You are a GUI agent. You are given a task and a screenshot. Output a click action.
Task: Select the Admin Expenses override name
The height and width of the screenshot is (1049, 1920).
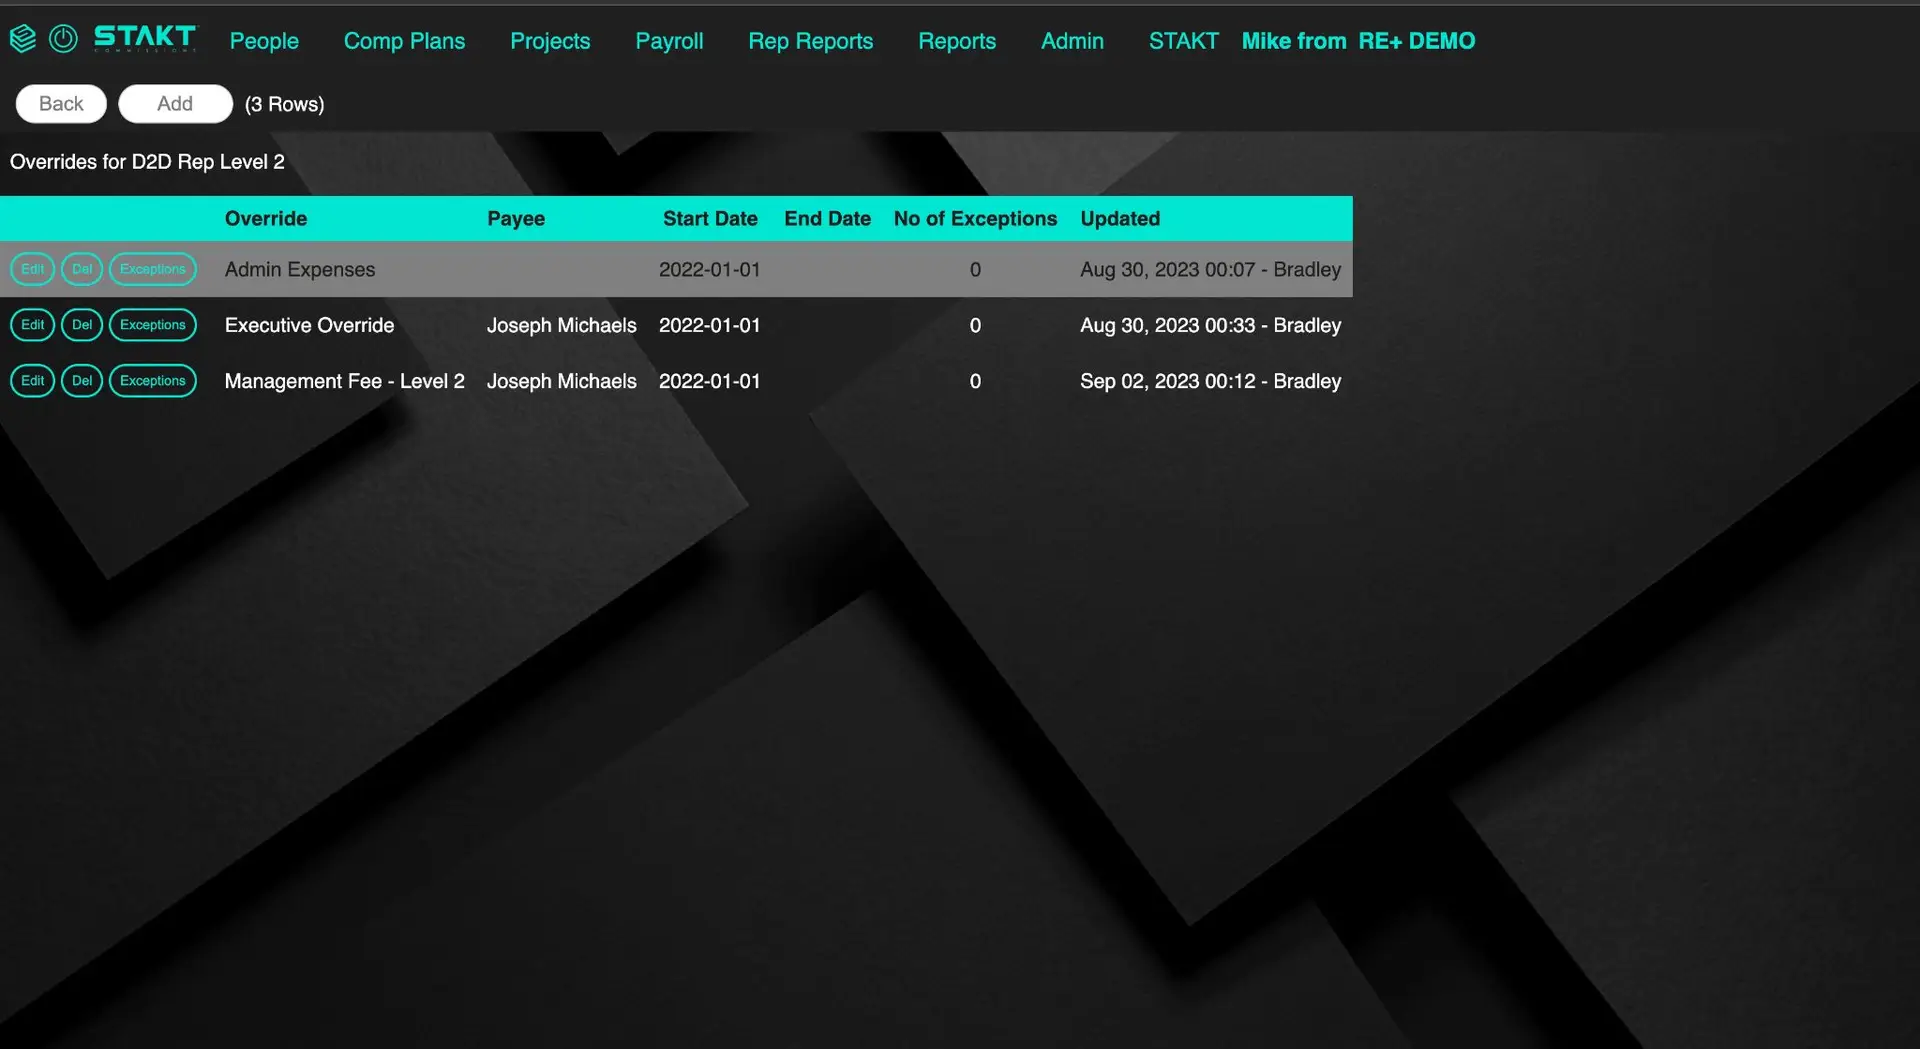pyautogui.click(x=300, y=270)
